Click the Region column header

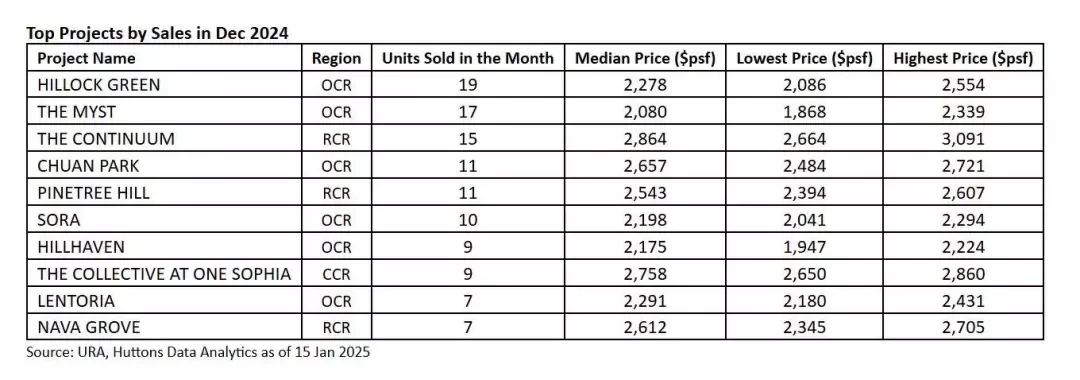[336, 59]
